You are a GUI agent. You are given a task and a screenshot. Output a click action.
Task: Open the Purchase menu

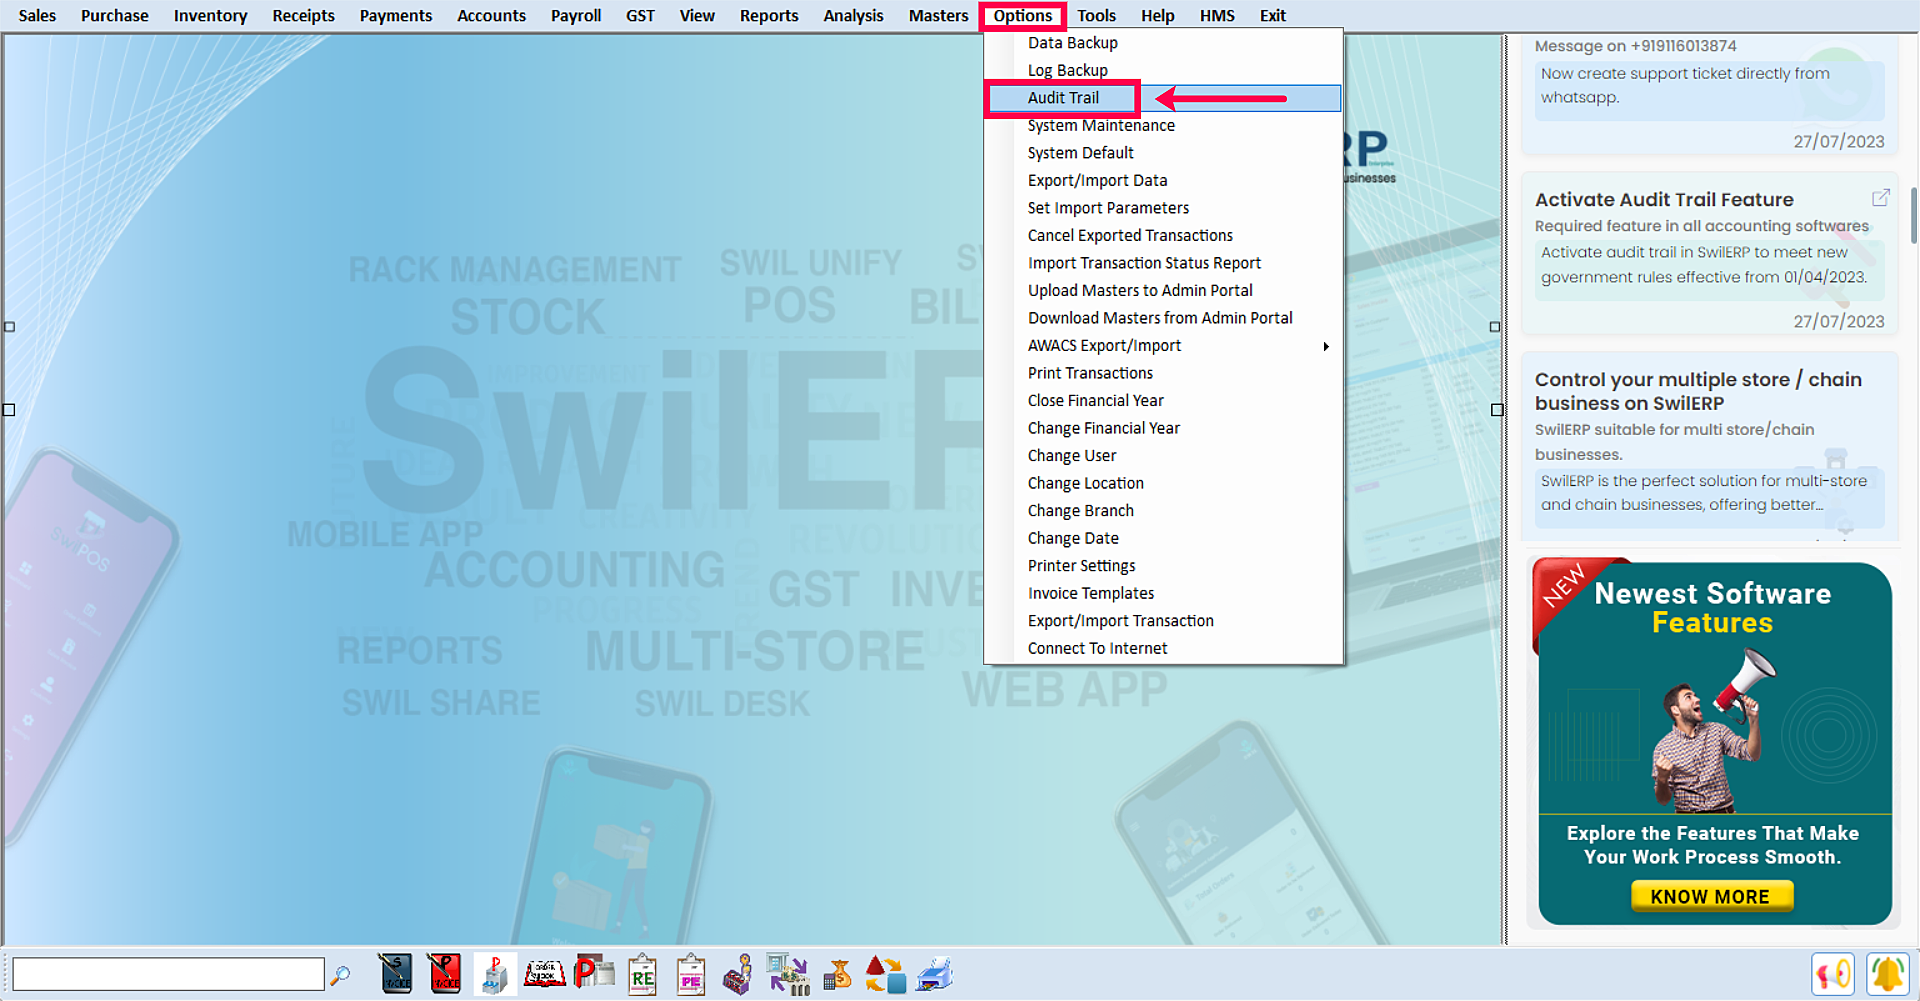point(115,16)
